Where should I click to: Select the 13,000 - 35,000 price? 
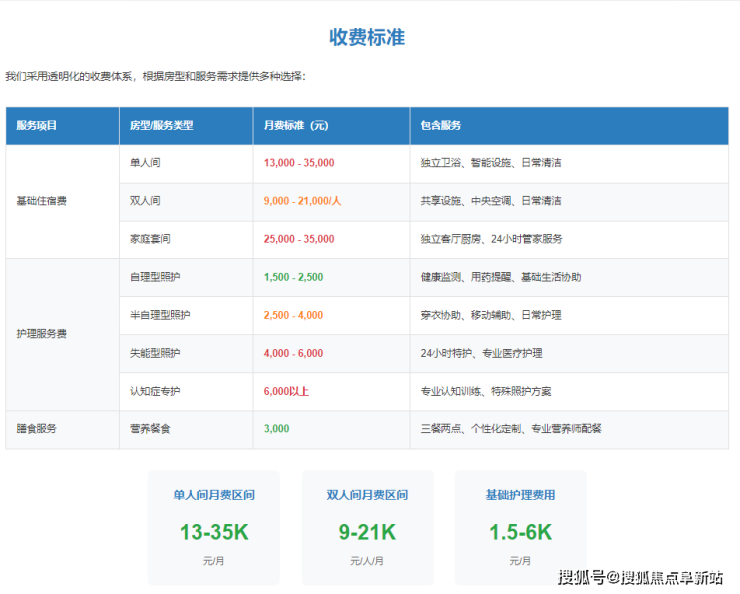click(299, 163)
